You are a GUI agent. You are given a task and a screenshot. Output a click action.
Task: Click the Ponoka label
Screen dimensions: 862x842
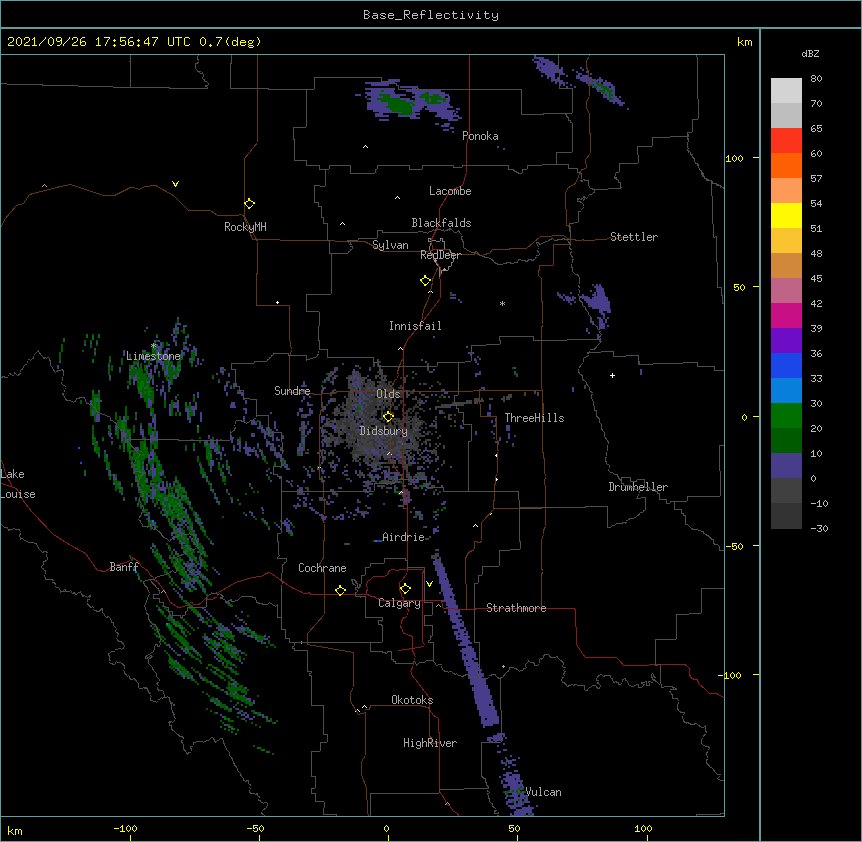[480, 136]
